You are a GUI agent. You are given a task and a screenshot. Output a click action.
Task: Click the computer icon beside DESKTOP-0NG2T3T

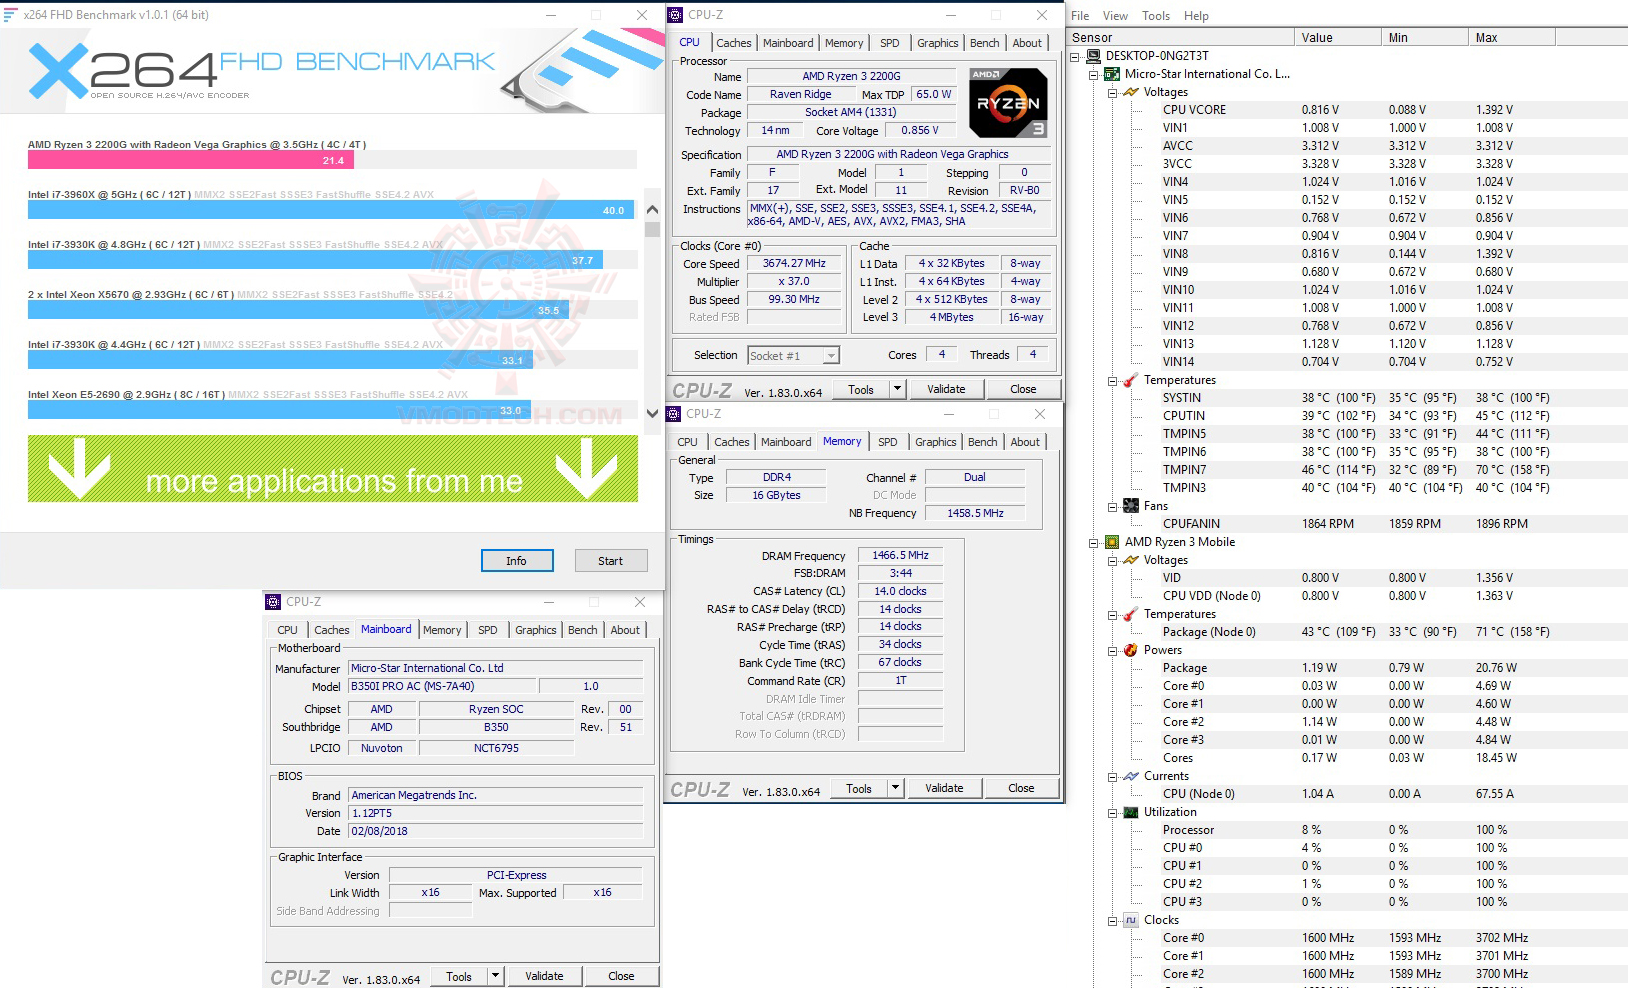(1093, 56)
